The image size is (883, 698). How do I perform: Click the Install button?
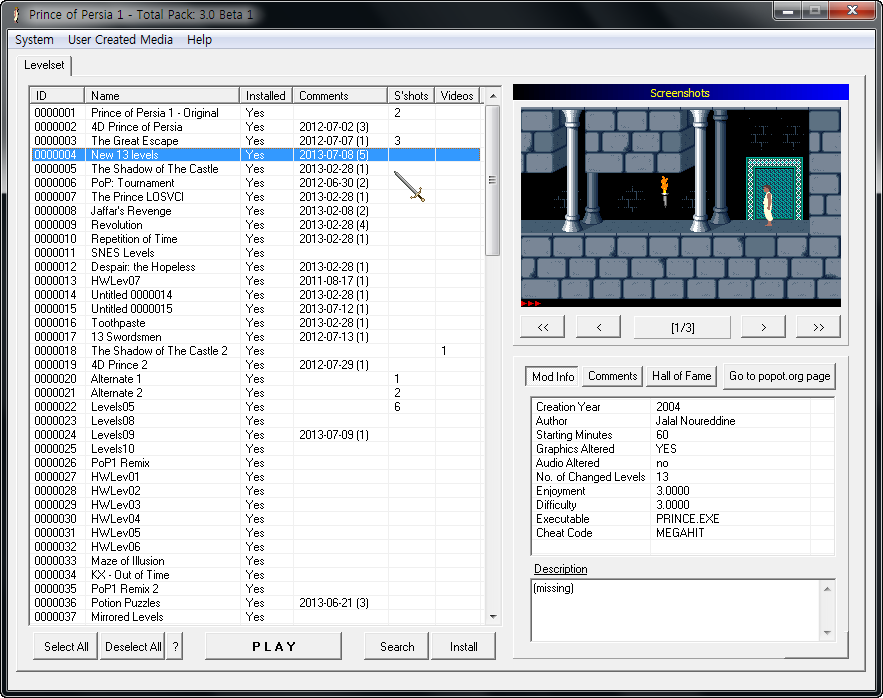(x=463, y=646)
